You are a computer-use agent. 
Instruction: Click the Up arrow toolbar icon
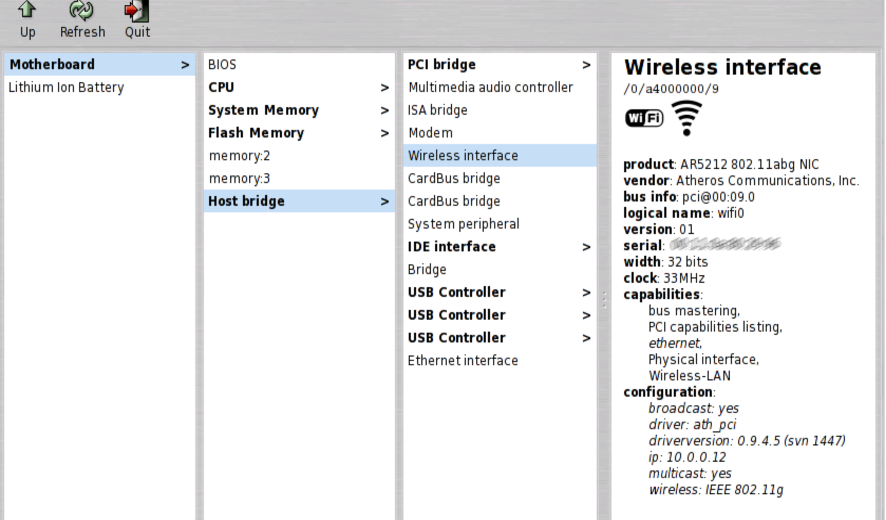pyautogui.click(x=27, y=12)
